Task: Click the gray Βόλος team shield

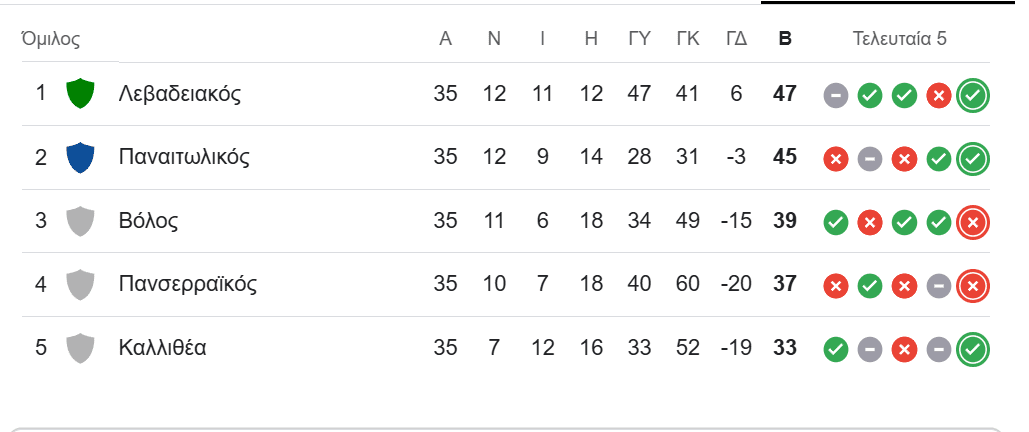Action: [x=80, y=221]
